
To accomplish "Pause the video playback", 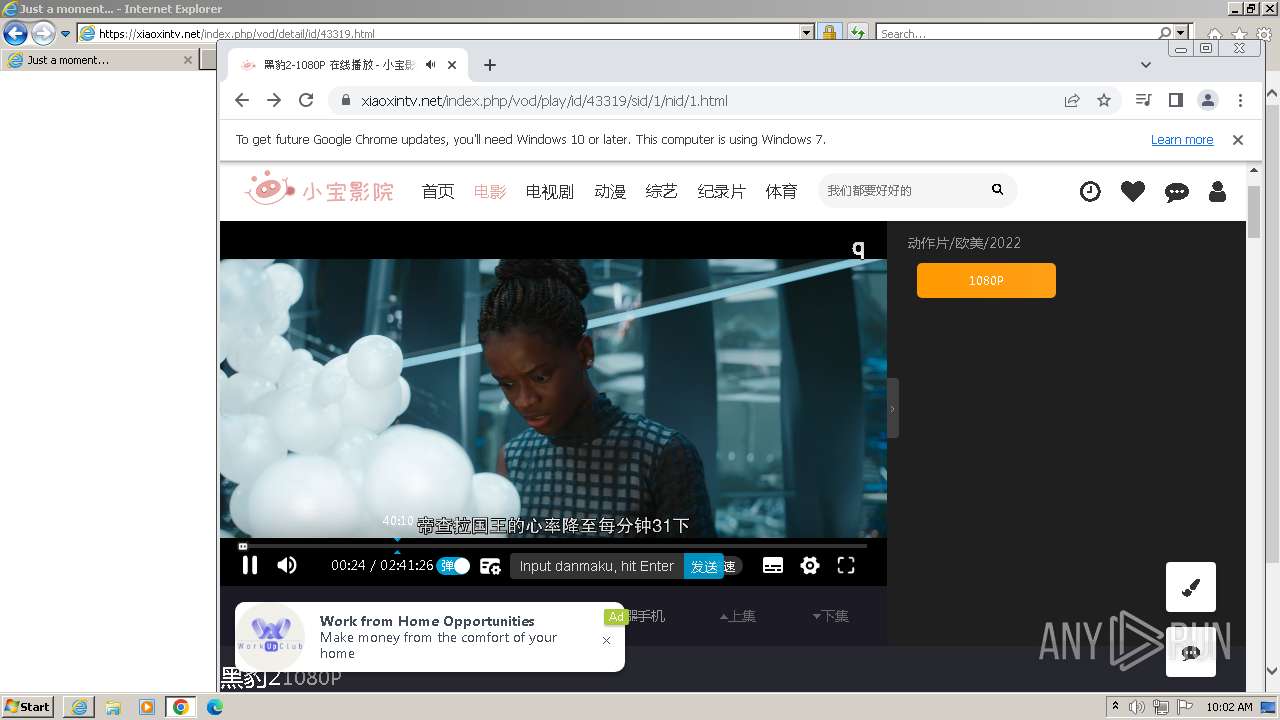I will pos(250,565).
